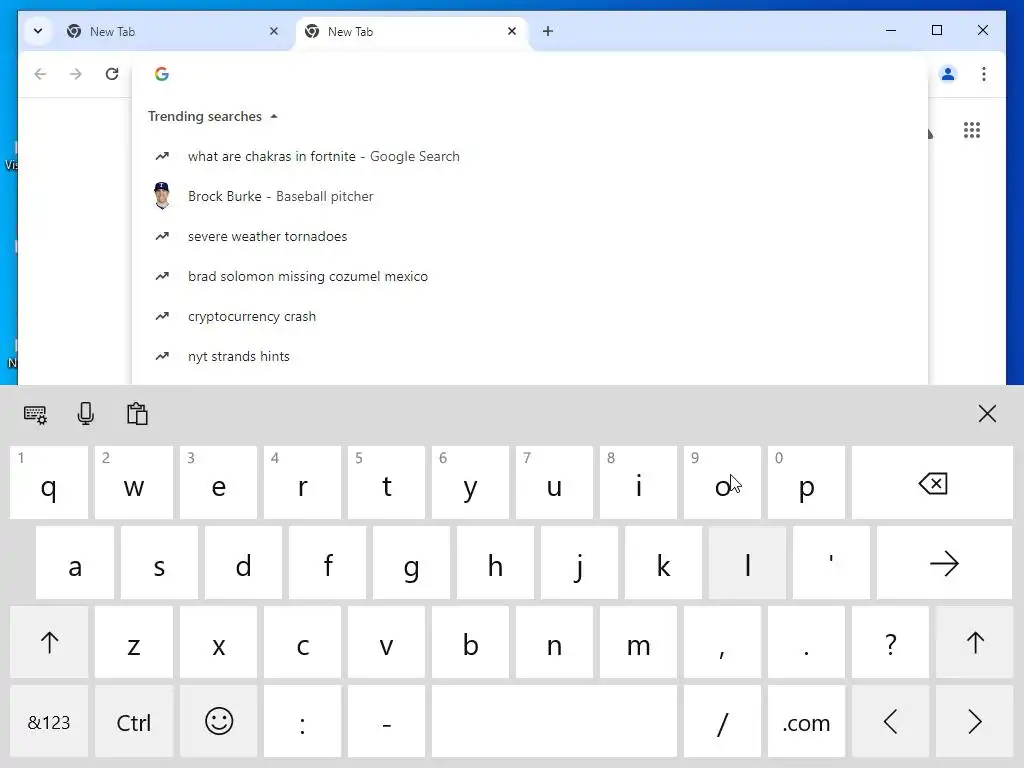Close the on-screen touch keyboard
This screenshot has height=768, width=1024.
tap(987, 413)
